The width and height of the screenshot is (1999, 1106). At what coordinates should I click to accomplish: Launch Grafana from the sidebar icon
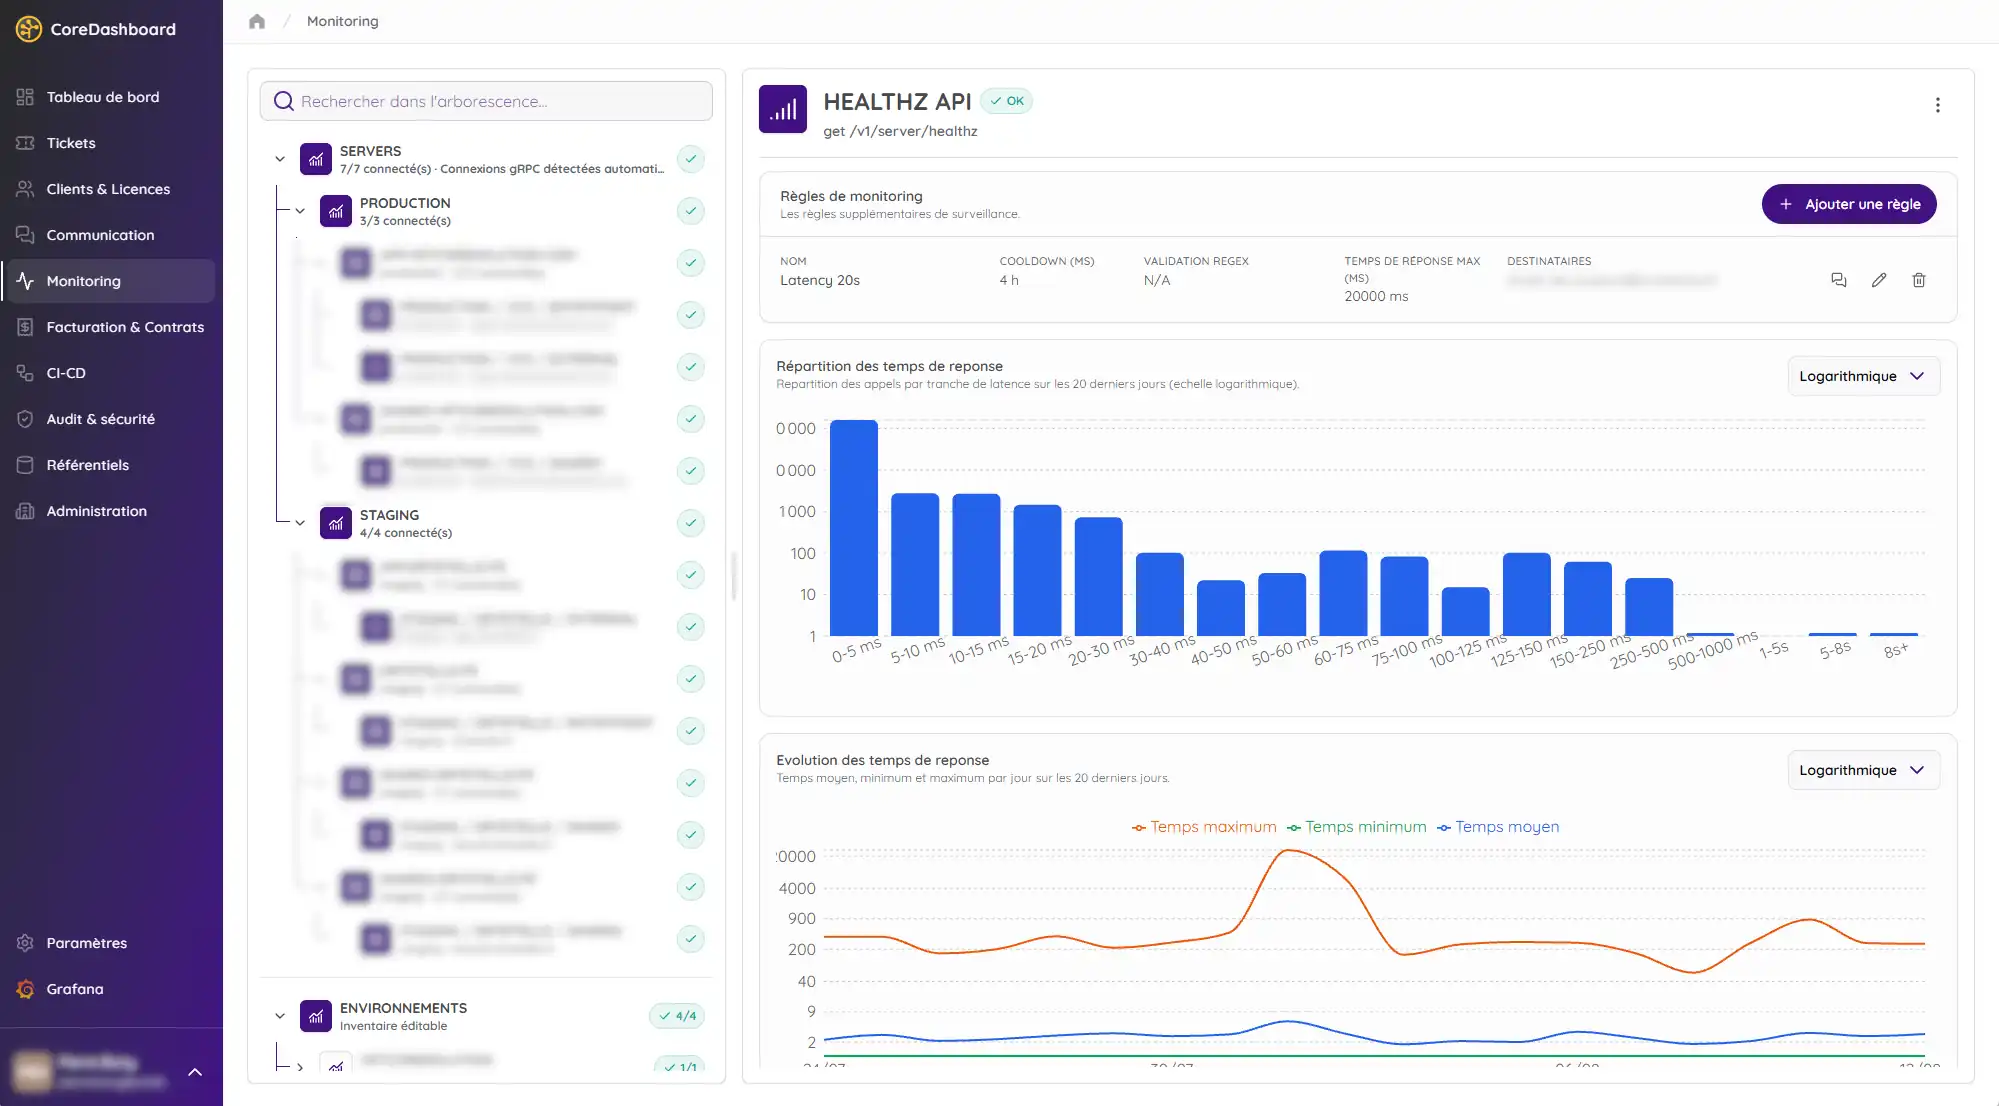click(x=25, y=989)
